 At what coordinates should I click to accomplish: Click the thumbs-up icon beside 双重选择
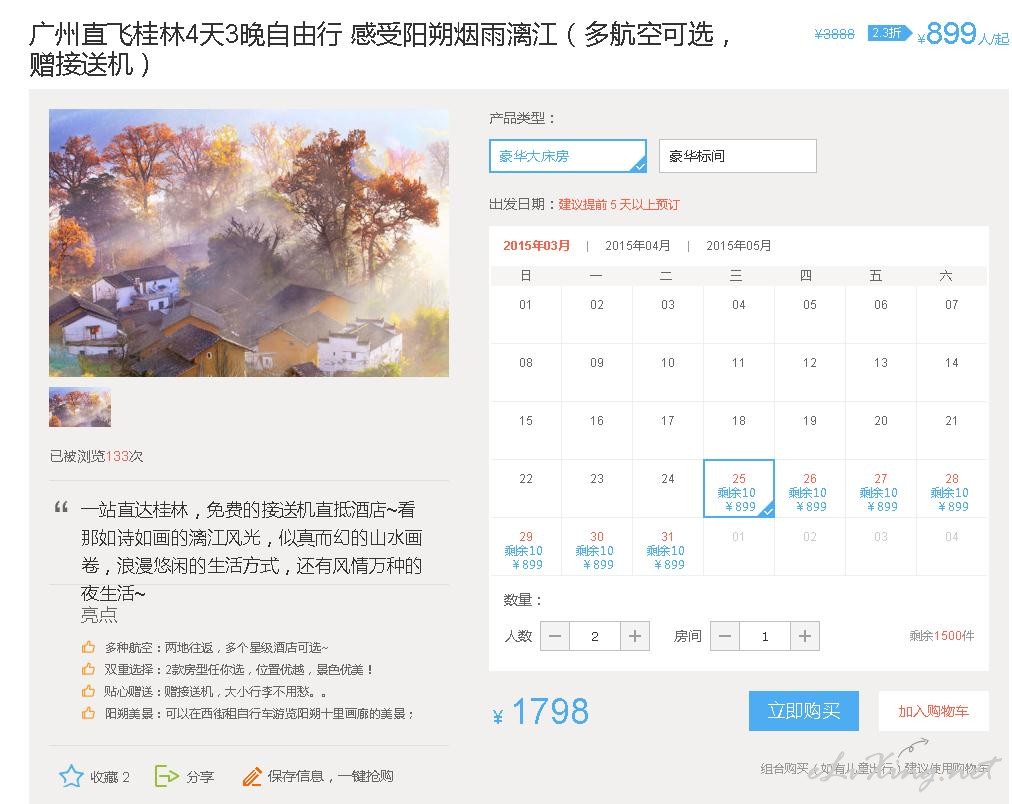88,669
